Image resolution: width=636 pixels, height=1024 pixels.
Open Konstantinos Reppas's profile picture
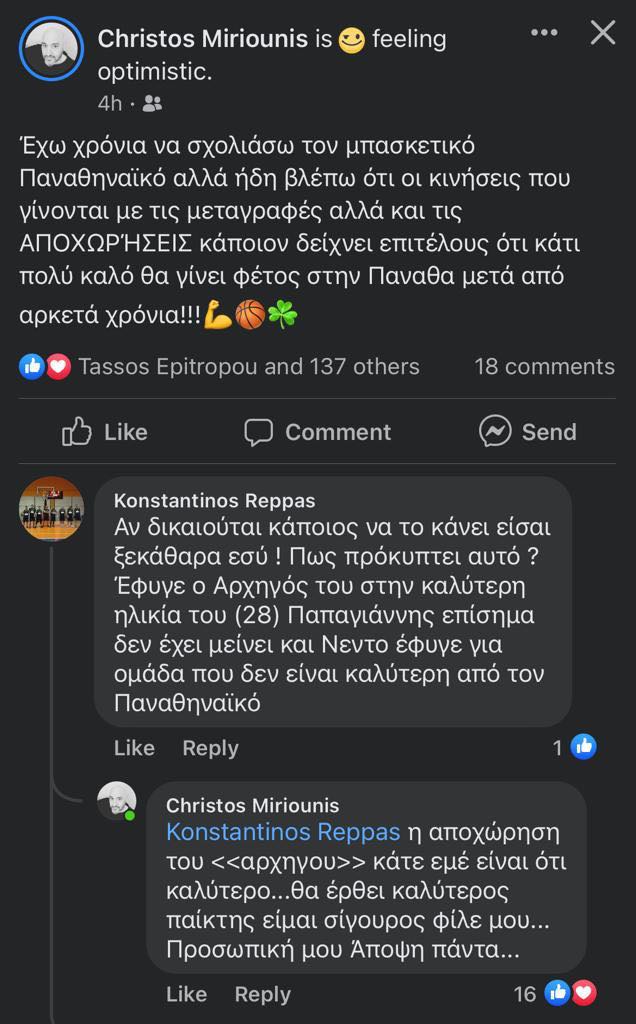click(51, 508)
